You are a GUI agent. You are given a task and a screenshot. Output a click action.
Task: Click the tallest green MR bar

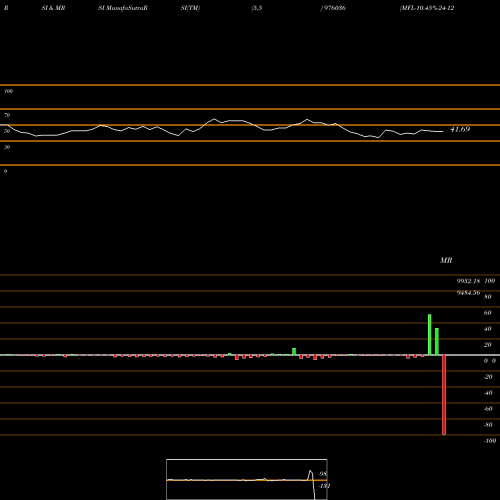[430, 335]
